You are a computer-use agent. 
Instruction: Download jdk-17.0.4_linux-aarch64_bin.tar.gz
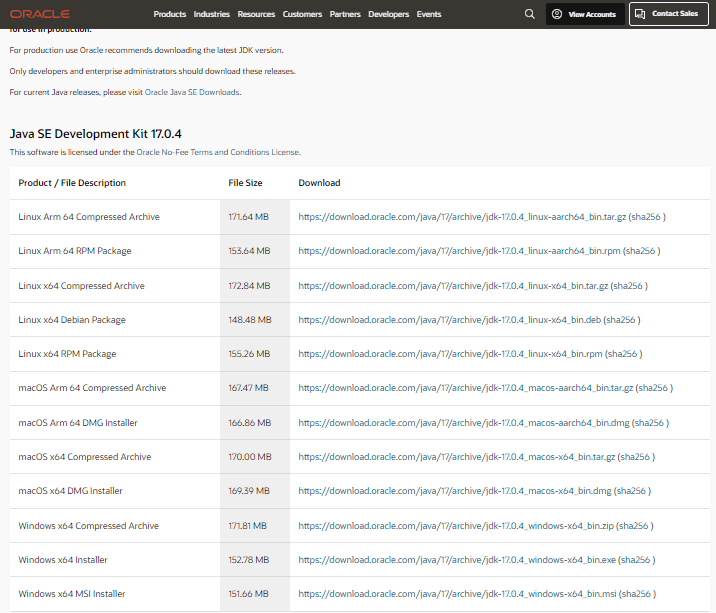(x=462, y=217)
